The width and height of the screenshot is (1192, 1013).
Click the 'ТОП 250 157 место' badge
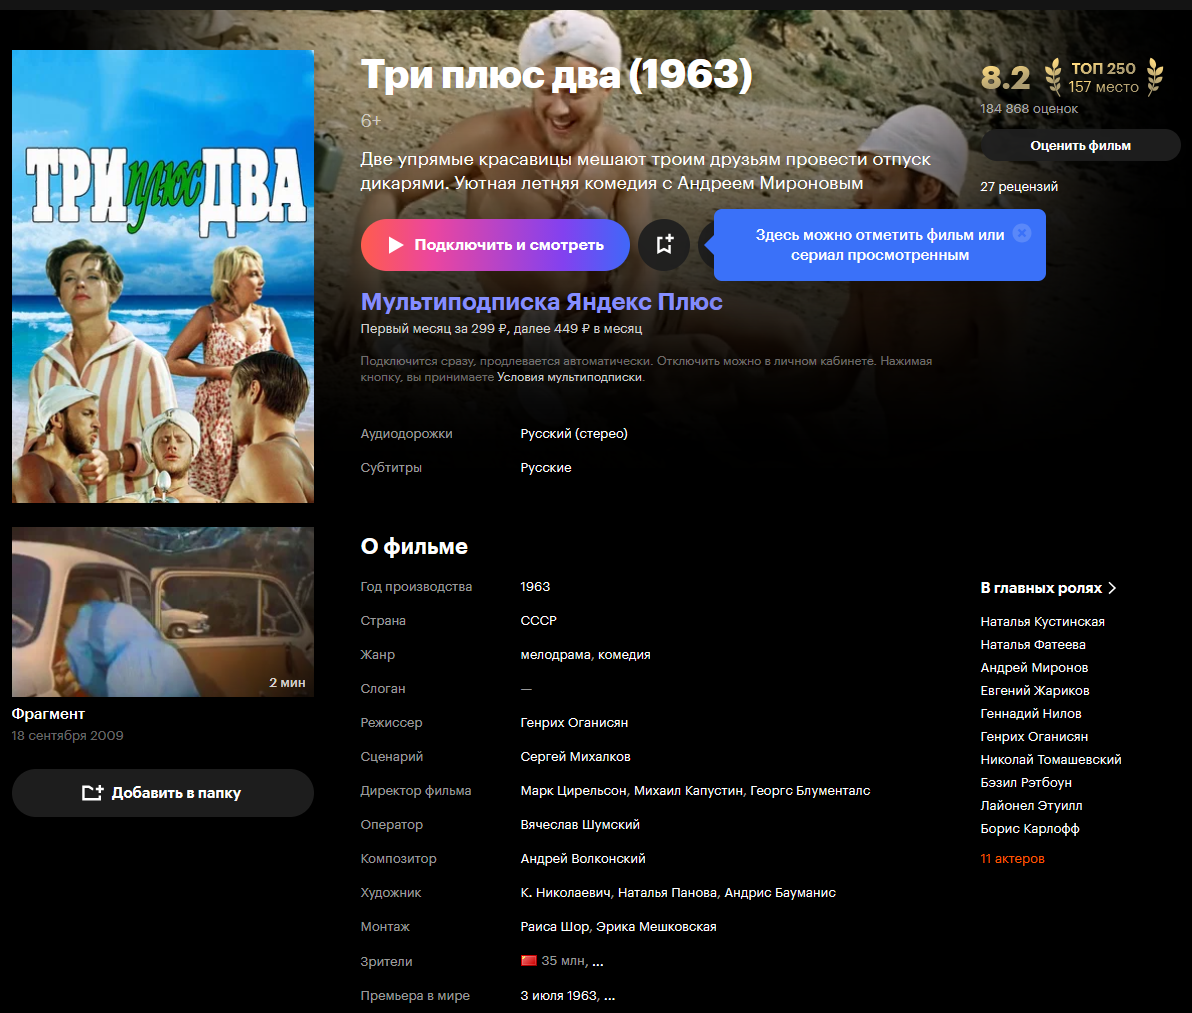pyautogui.click(x=1103, y=78)
